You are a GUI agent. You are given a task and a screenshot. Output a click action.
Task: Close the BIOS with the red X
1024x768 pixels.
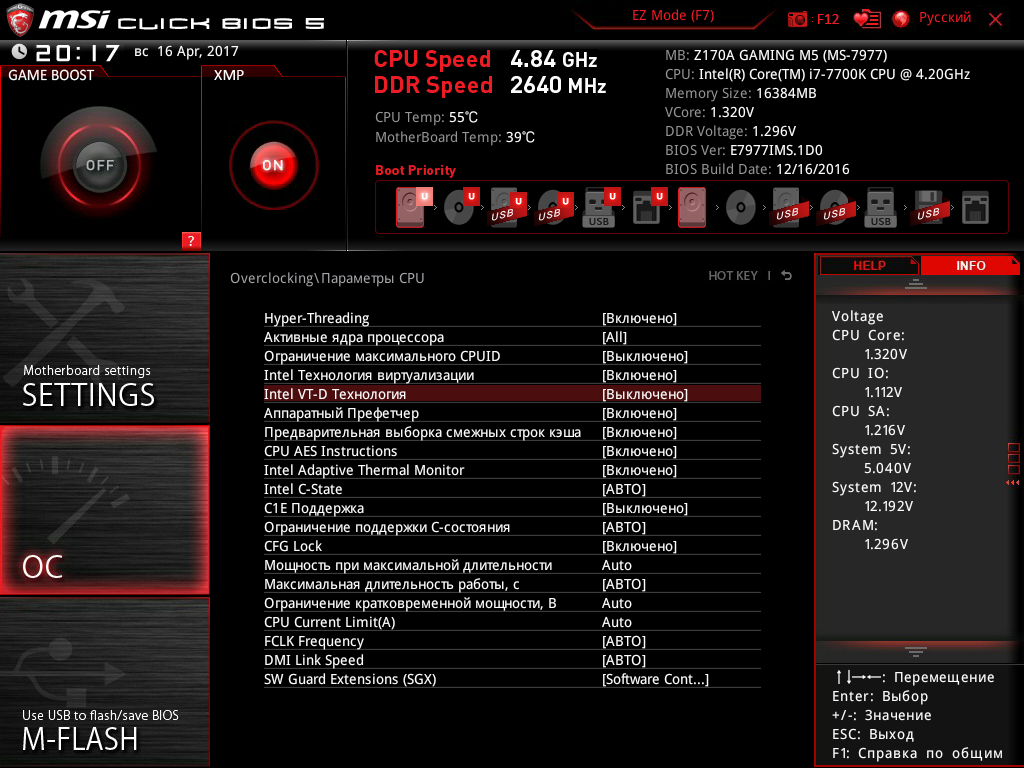[995, 20]
